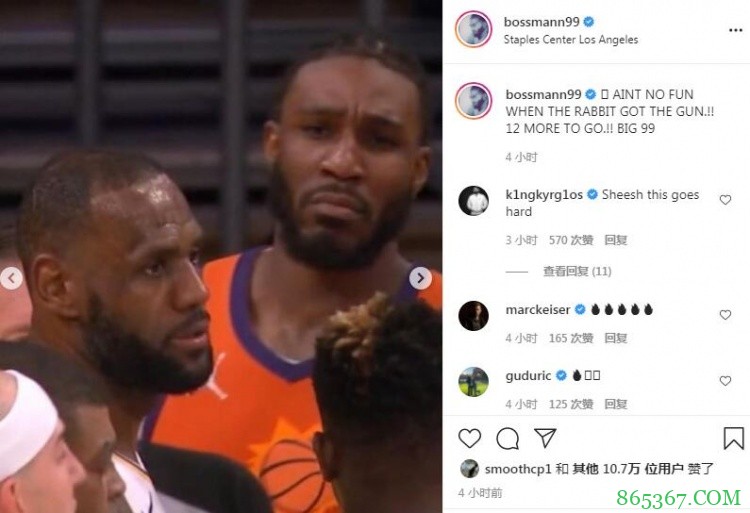Open bossmann99 profile from header username
The image size is (750, 513).
(541, 22)
